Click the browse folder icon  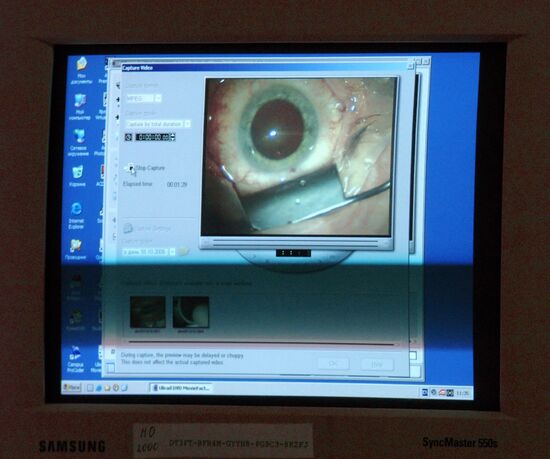coord(183,252)
